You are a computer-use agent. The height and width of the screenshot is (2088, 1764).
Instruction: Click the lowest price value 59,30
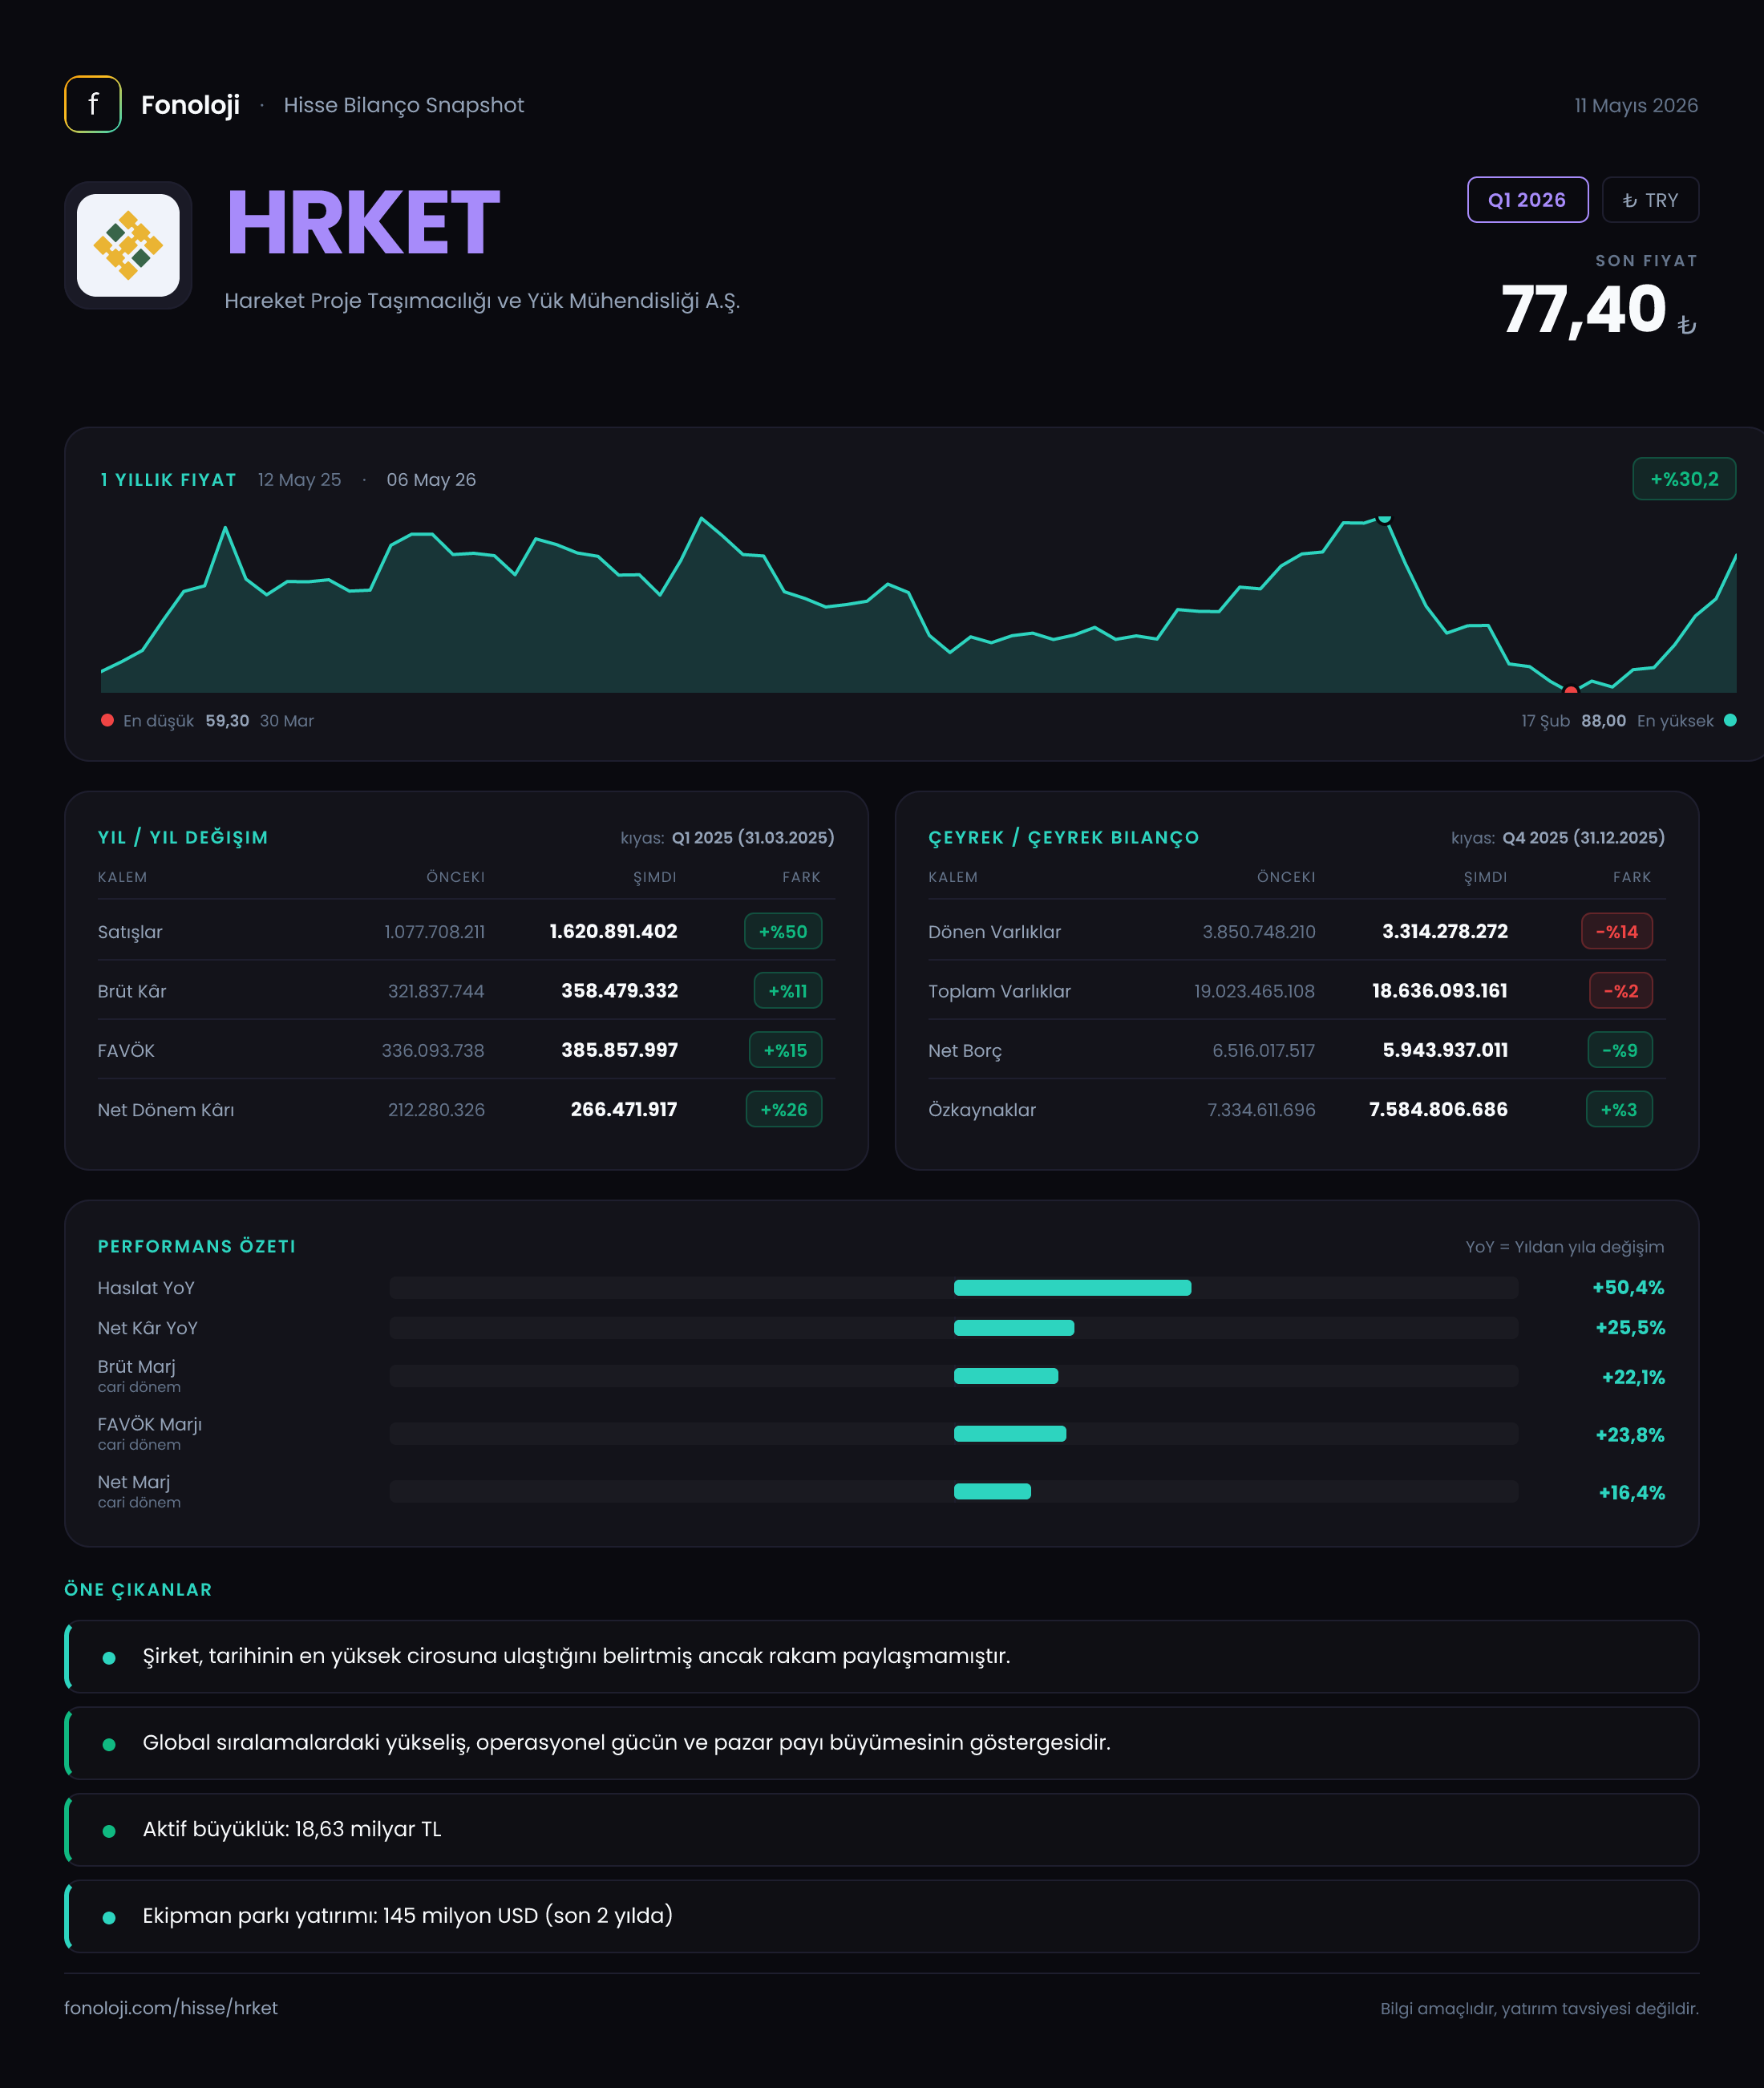[x=227, y=721]
